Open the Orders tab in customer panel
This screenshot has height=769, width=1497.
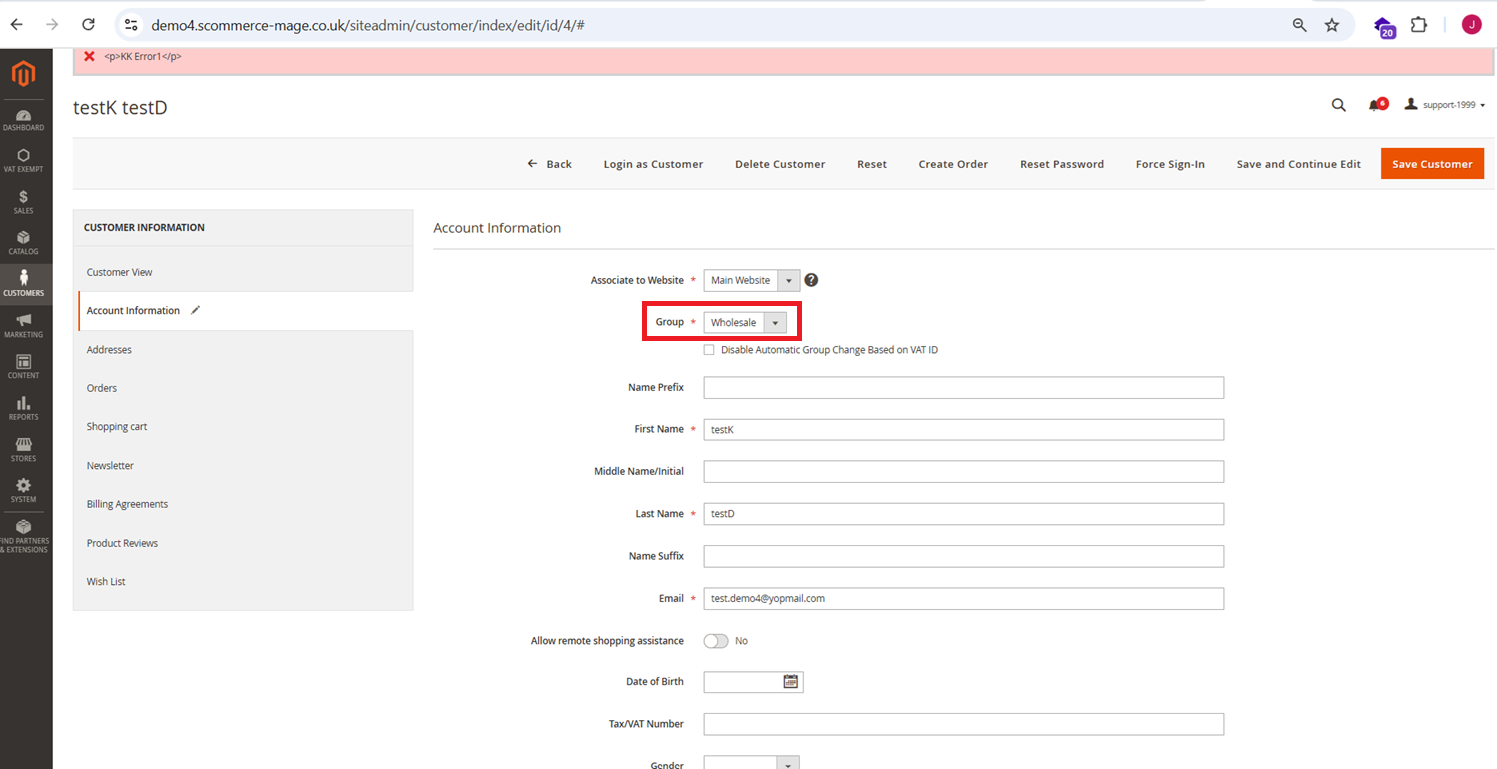(x=102, y=388)
